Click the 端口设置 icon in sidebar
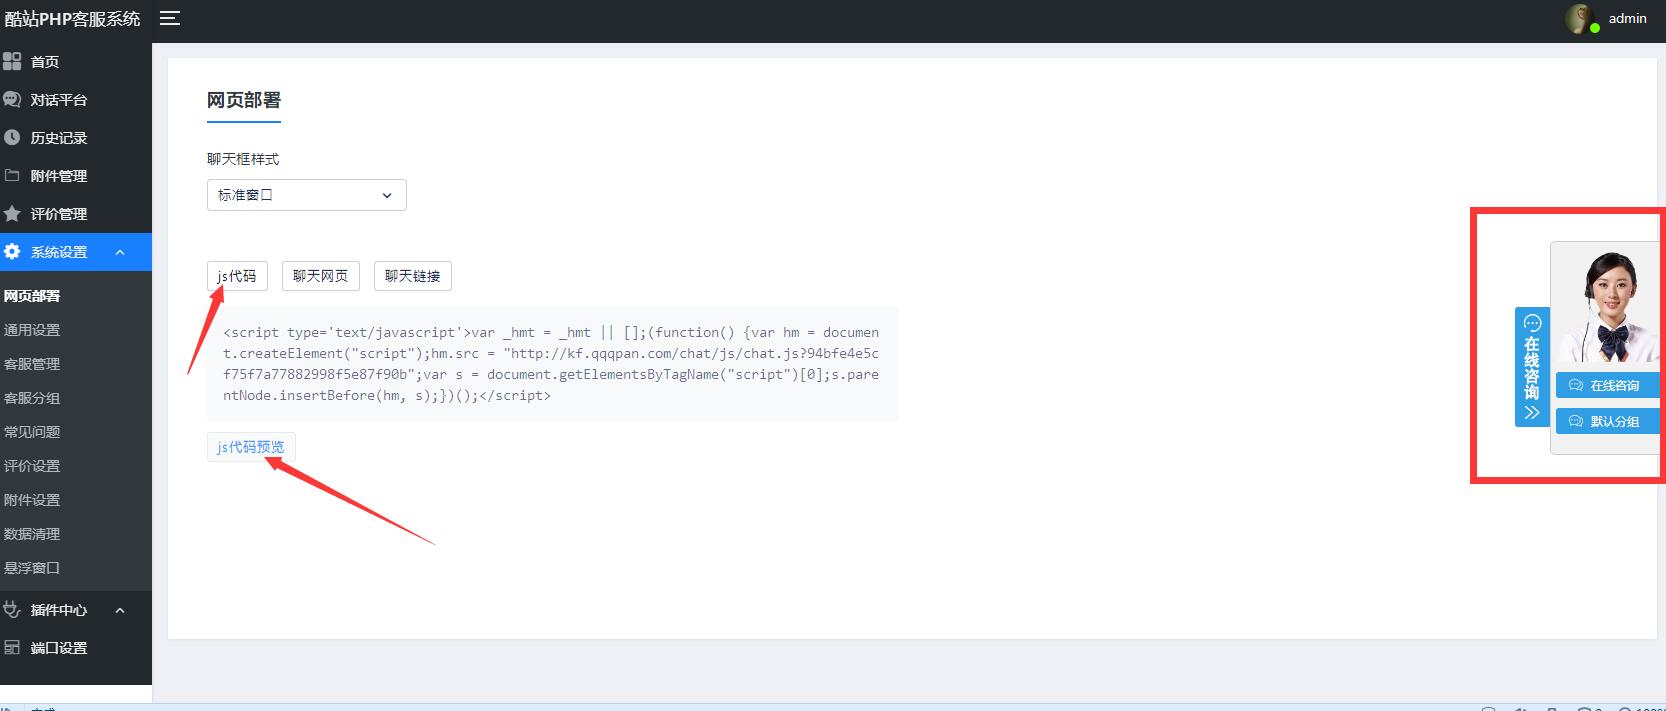 coord(12,648)
